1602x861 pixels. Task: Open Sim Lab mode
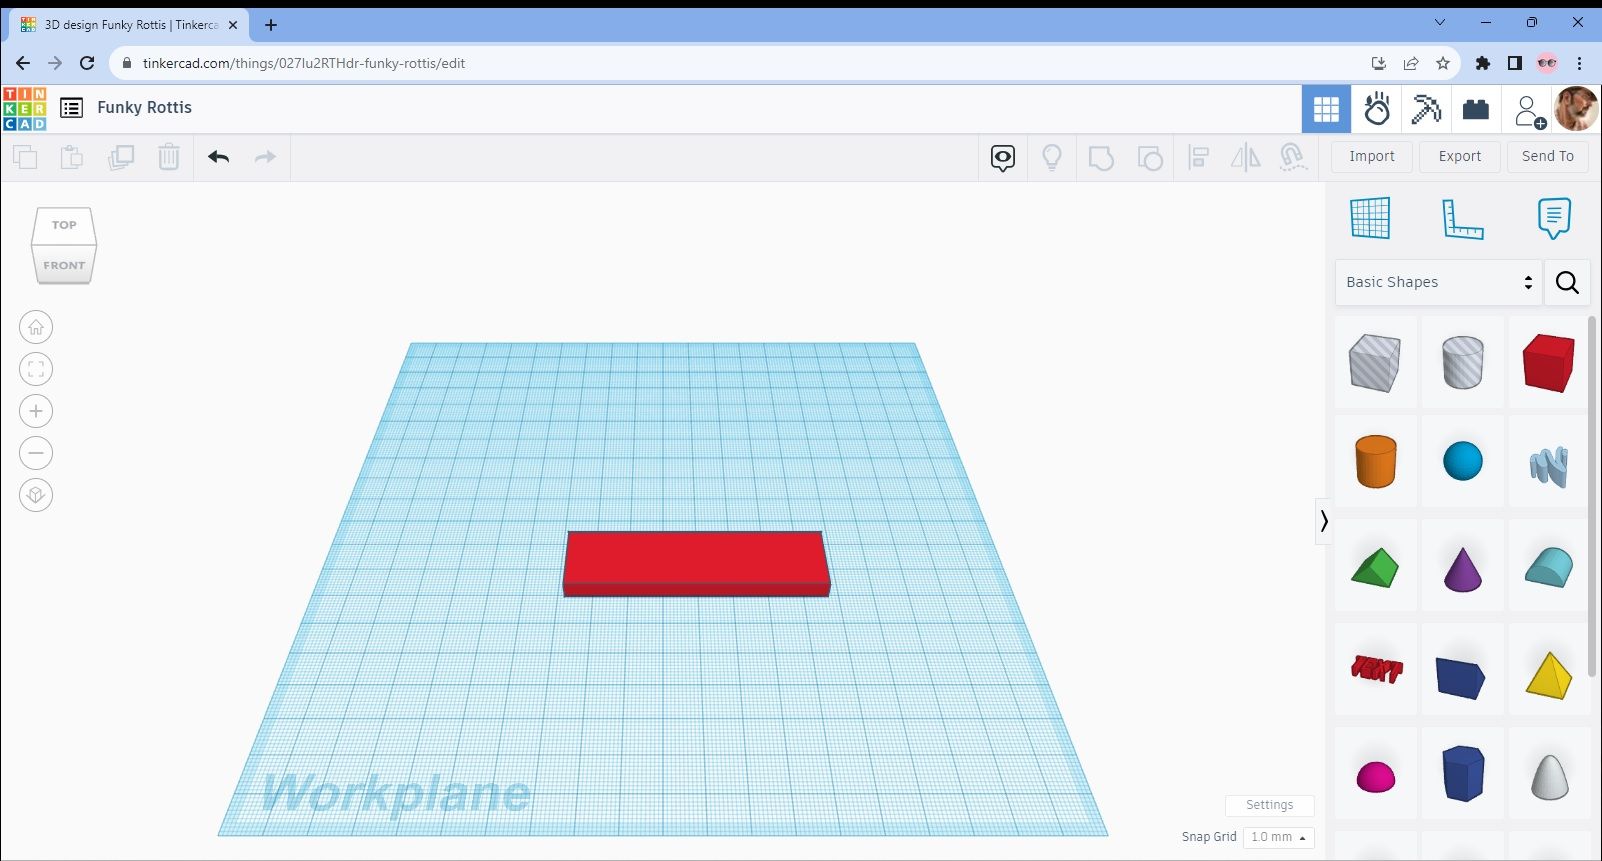point(1377,109)
